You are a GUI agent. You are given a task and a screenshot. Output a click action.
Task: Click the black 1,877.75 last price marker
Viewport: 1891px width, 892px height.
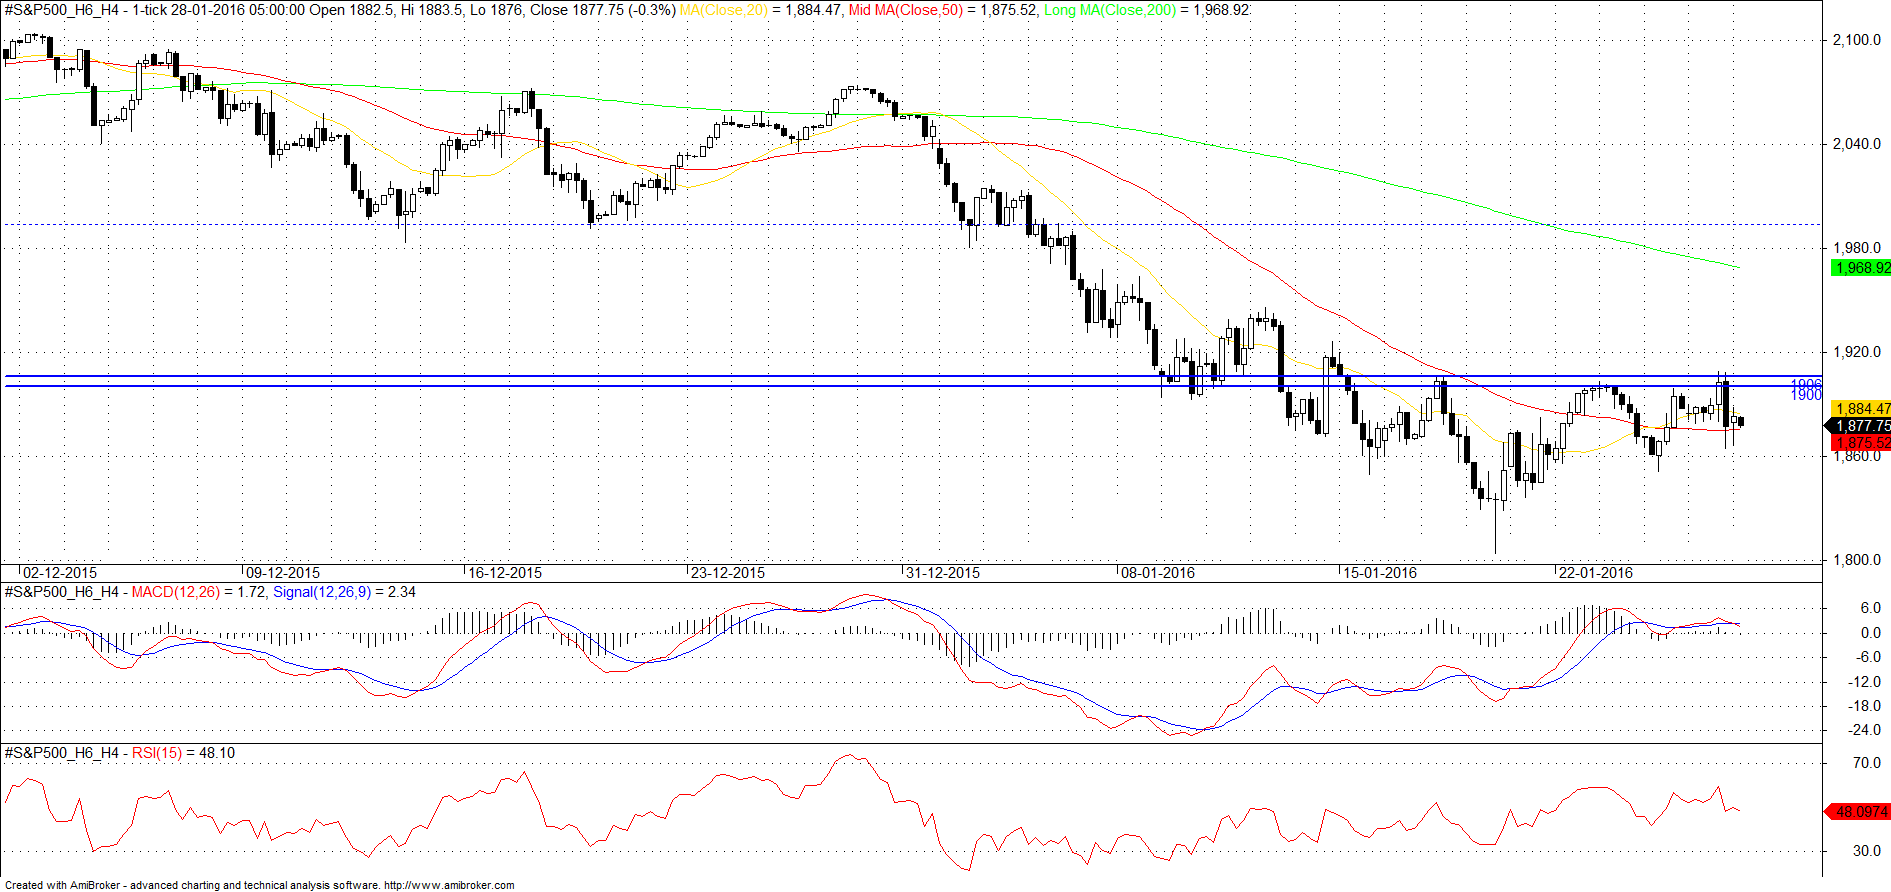pyautogui.click(x=1860, y=426)
